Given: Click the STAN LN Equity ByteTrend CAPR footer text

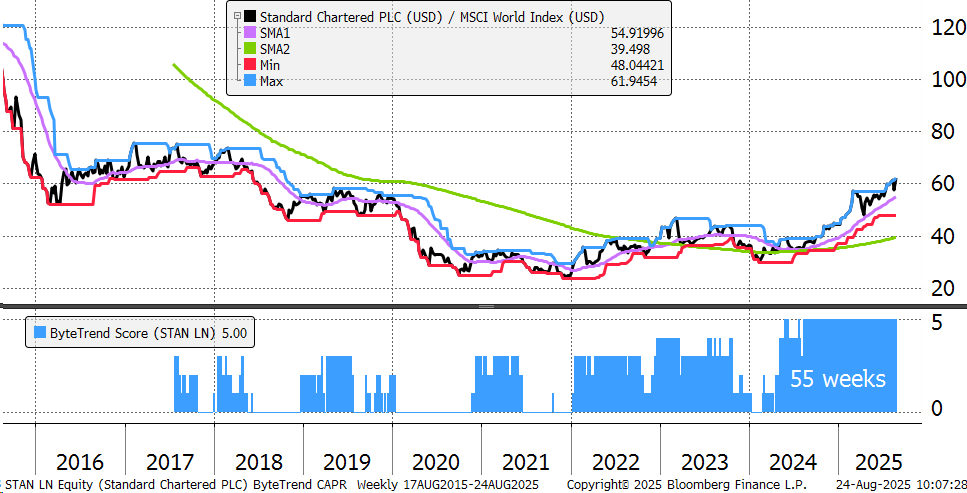Looking at the screenshot, I should click(176, 484).
